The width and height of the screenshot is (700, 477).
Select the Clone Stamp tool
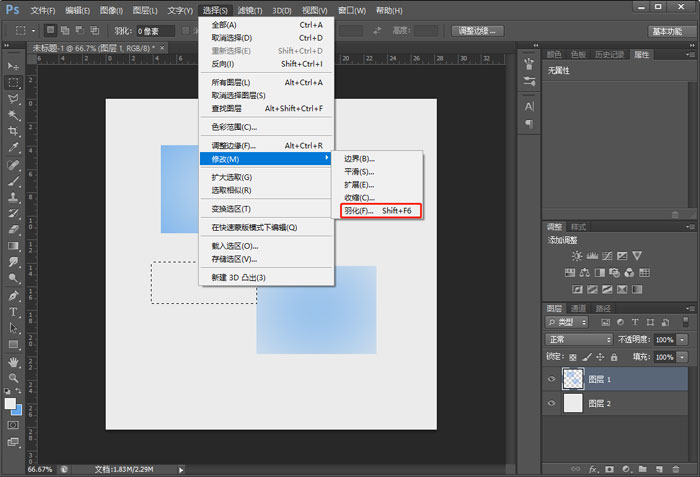tap(13, 197)
